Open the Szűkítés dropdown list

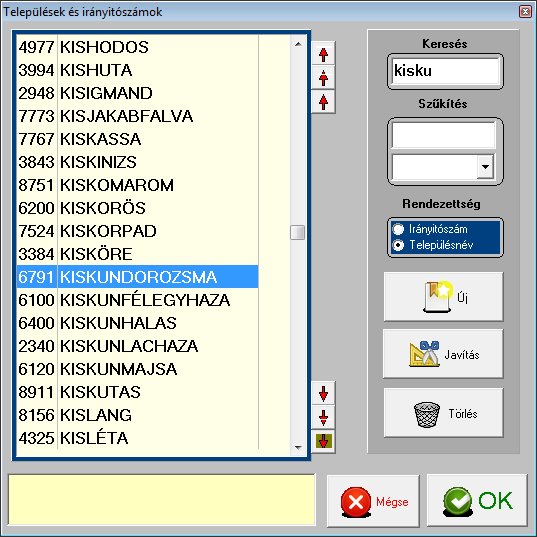(485, 167)
